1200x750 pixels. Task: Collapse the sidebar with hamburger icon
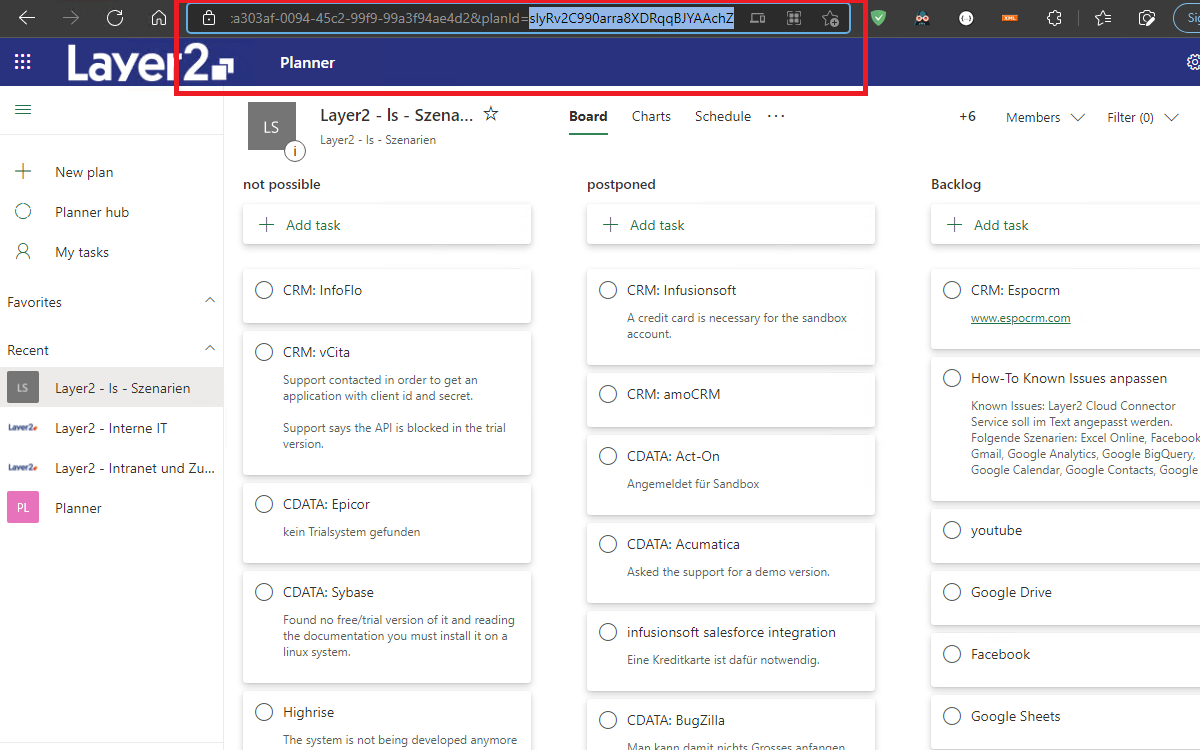pyautogui.click(x=23, y=110)
